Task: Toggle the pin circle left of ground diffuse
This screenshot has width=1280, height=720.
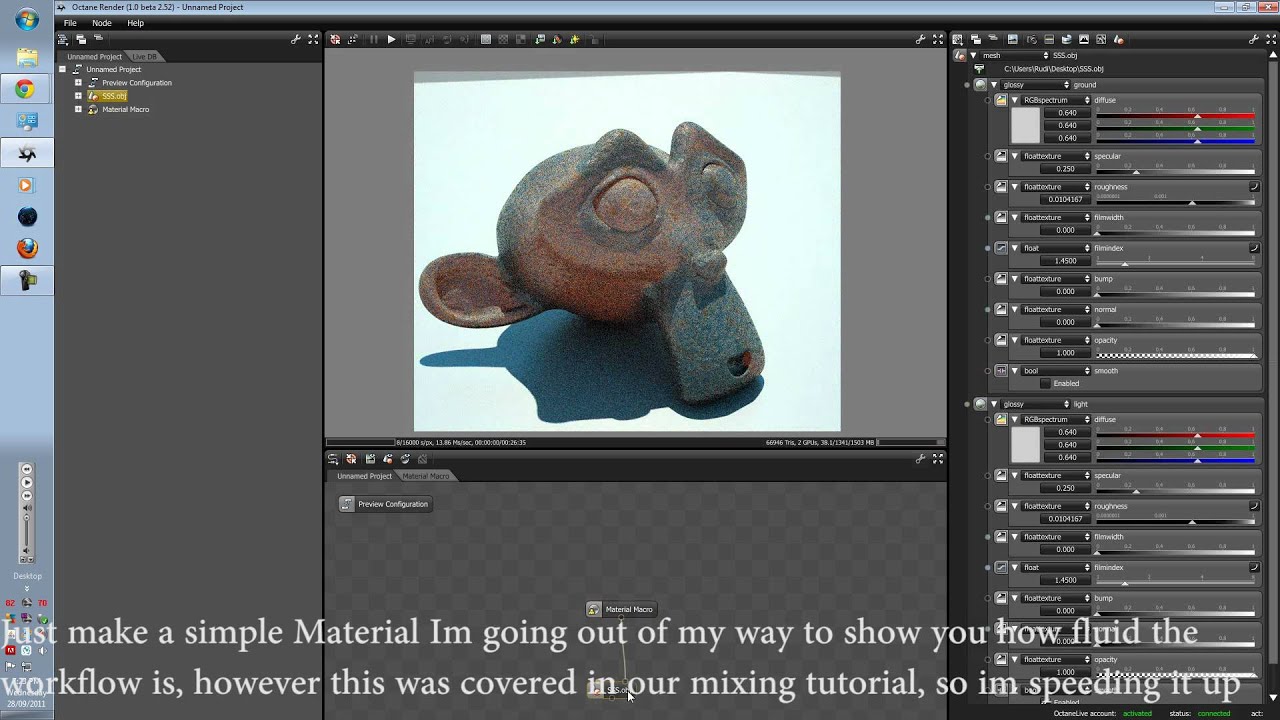Action: tap(988, 100)
